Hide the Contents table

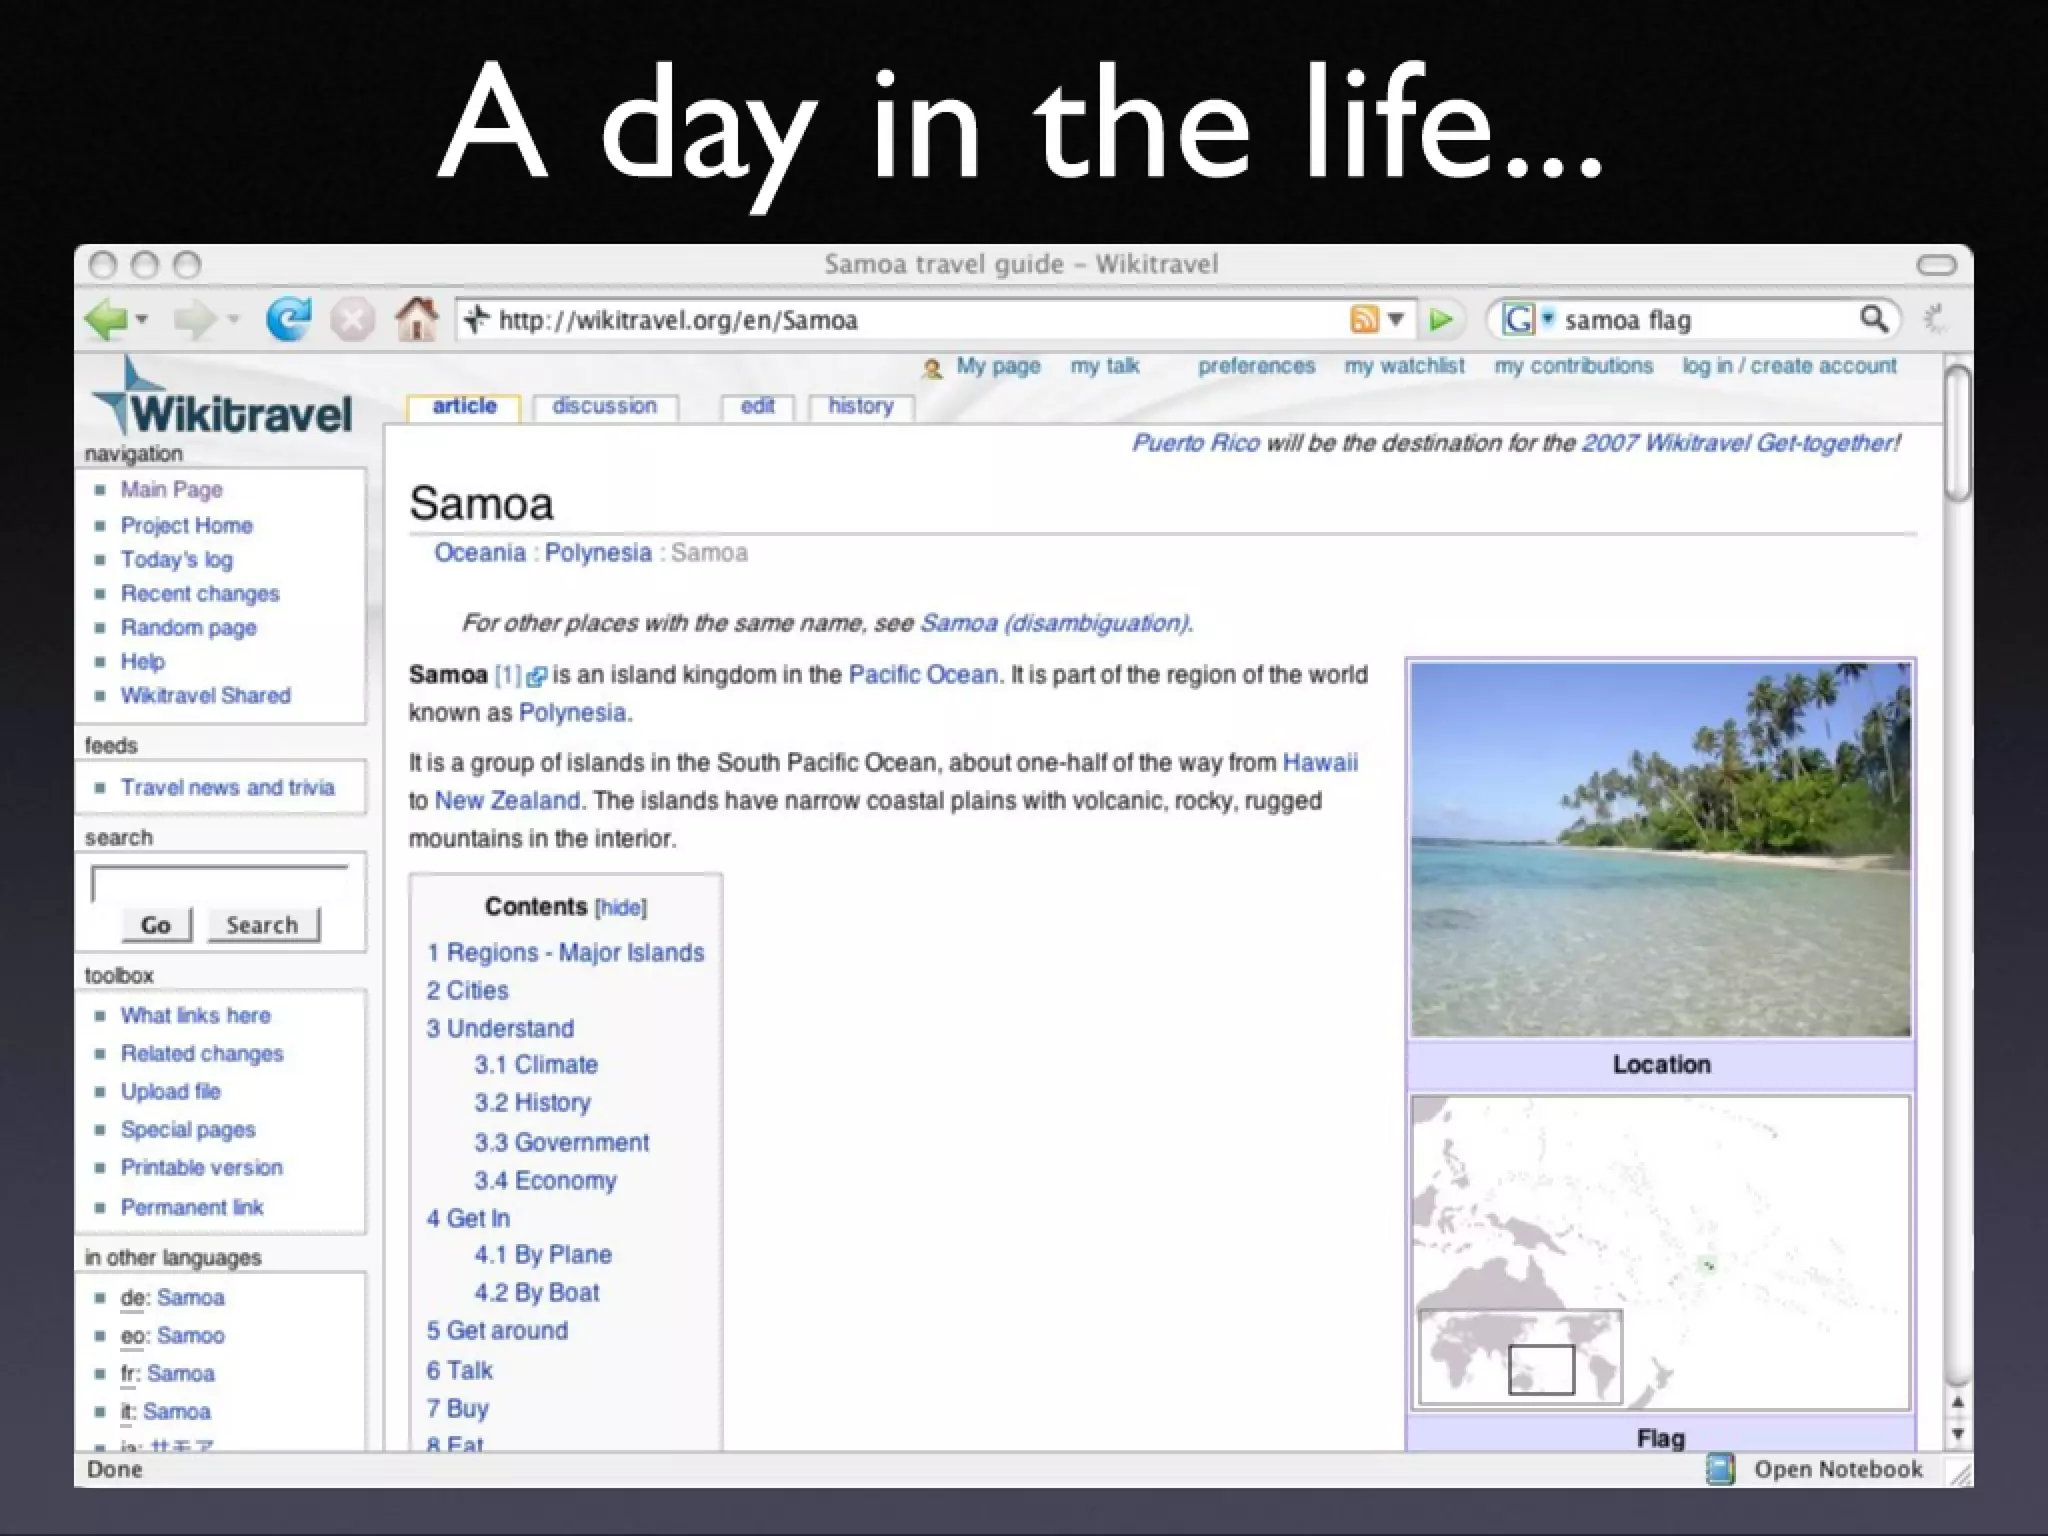pyautogui.click(x=621, y=908)
